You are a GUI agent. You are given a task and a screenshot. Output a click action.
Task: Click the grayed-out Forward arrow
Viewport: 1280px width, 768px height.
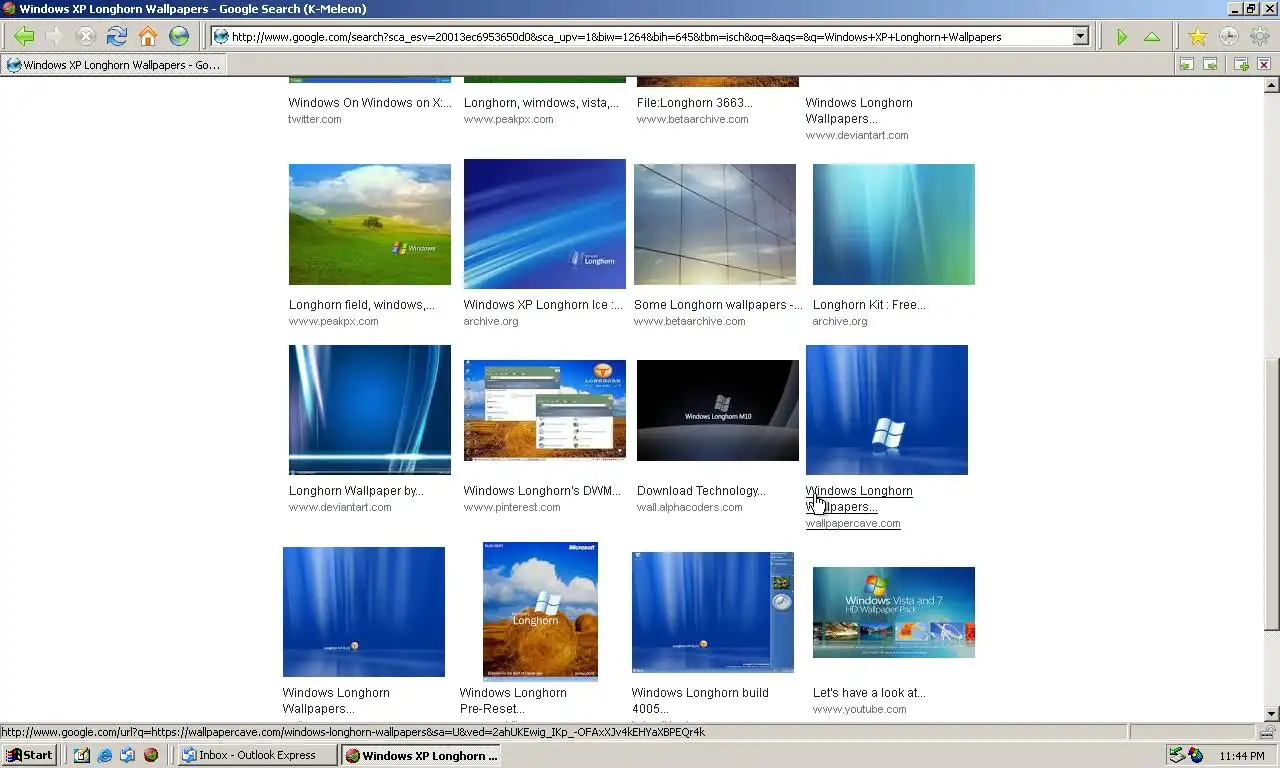click(55, 37)
